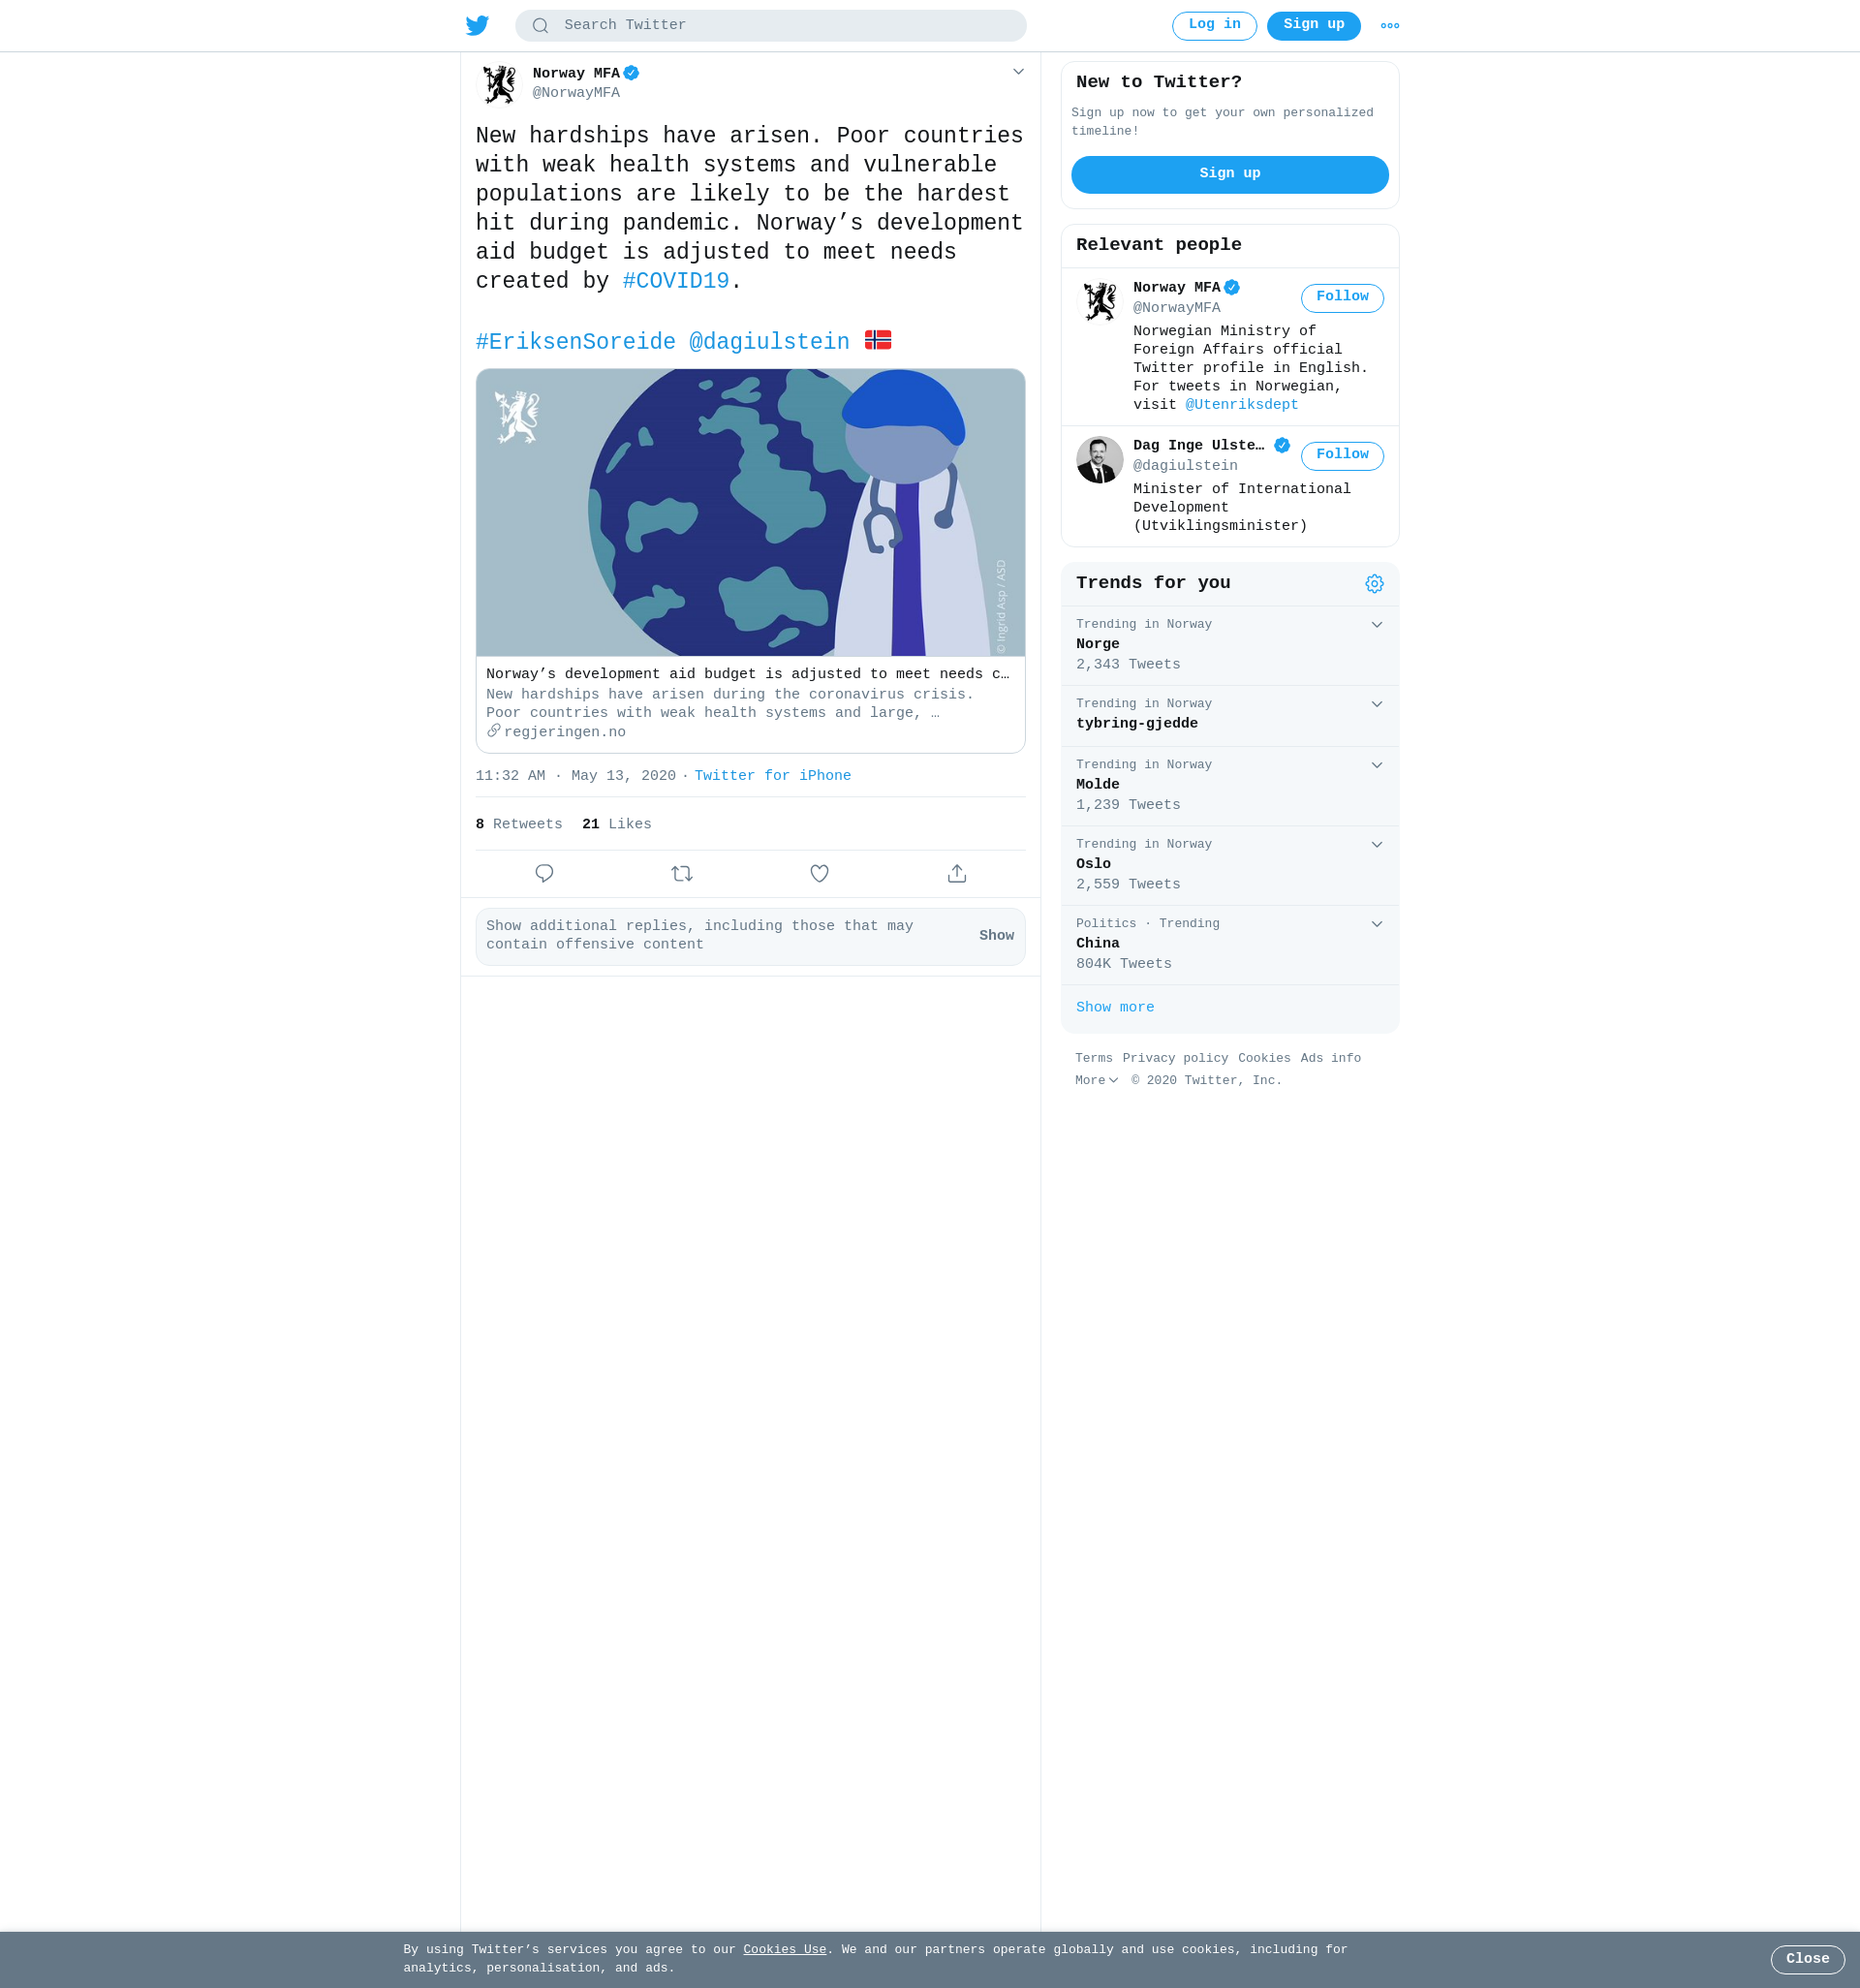
Task: Show additional hidden replies
Action: pos(996,936)
